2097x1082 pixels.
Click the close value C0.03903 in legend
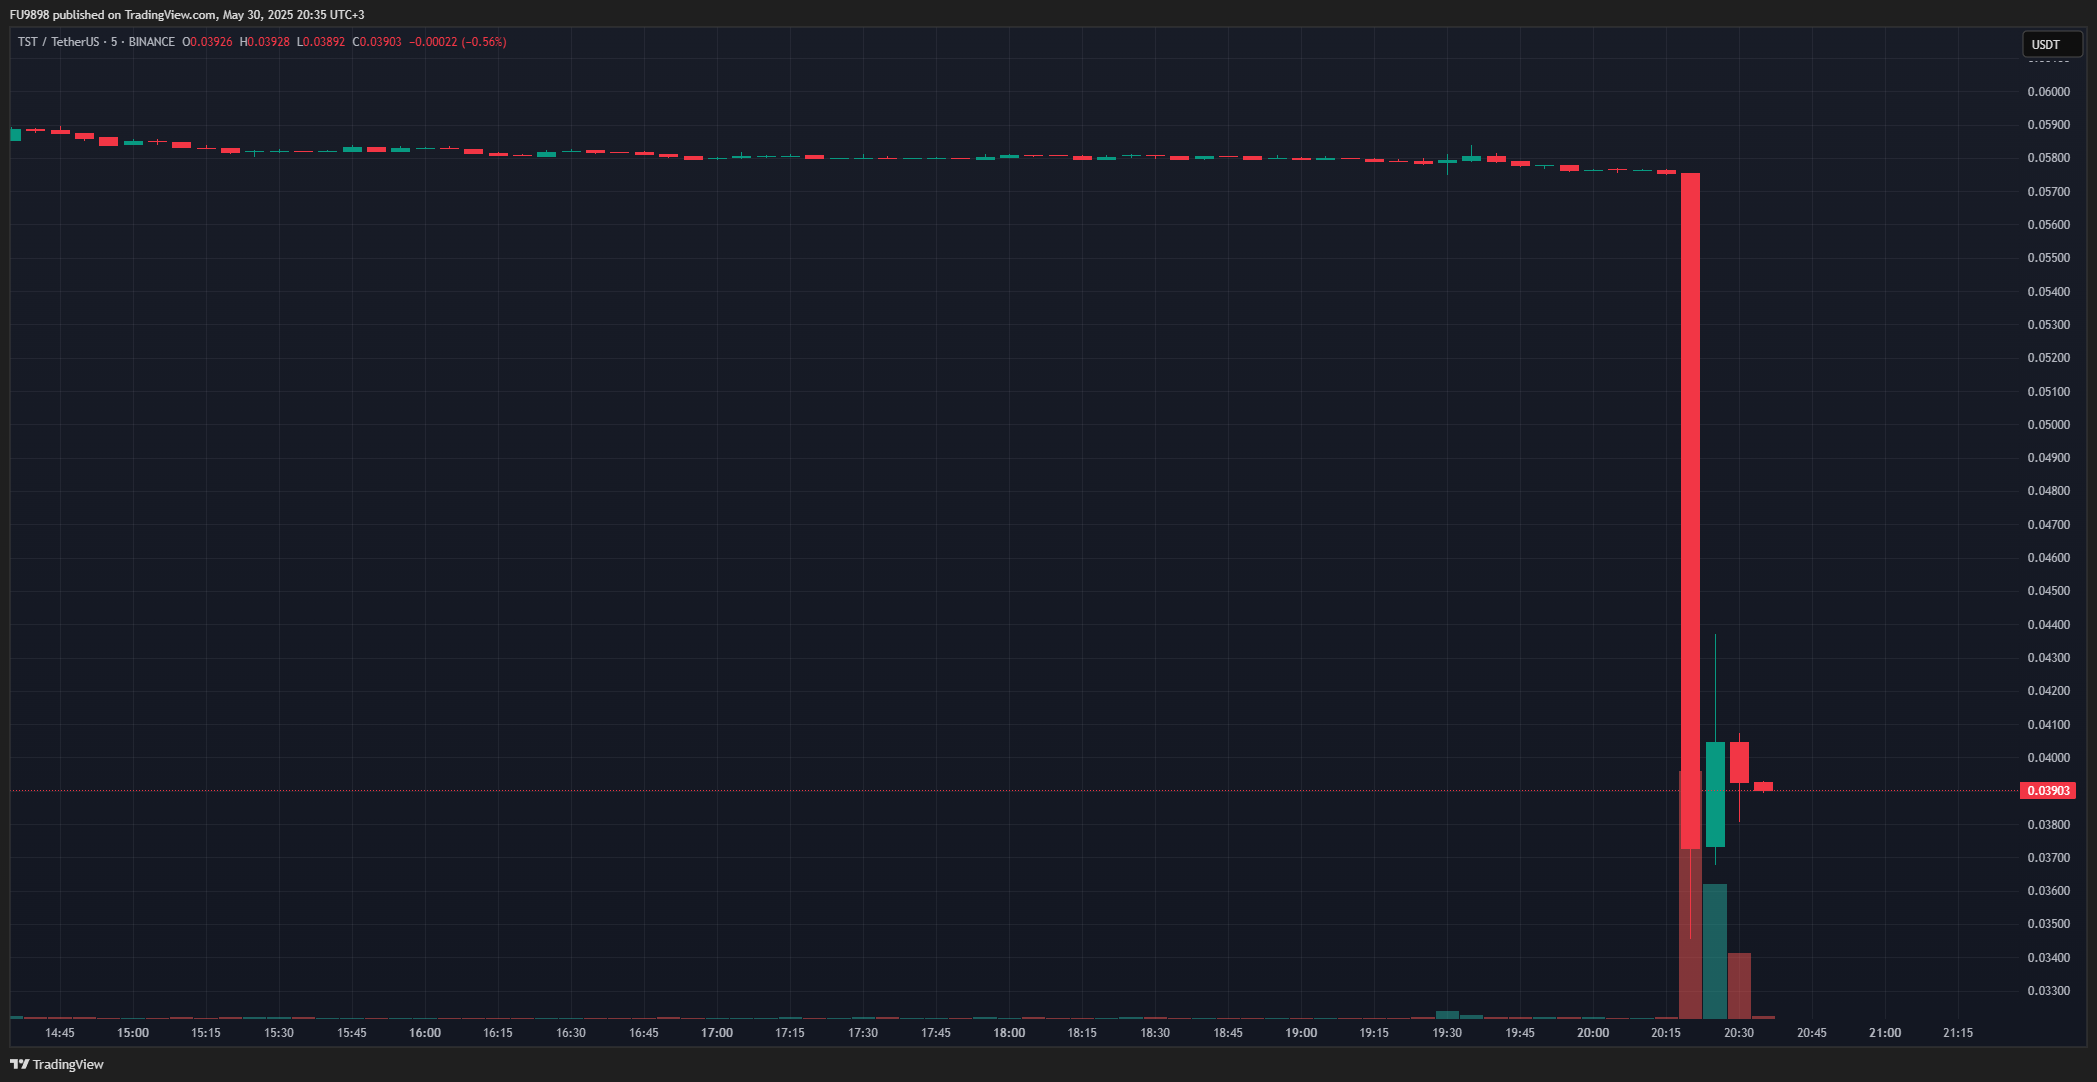click(377, 42)
